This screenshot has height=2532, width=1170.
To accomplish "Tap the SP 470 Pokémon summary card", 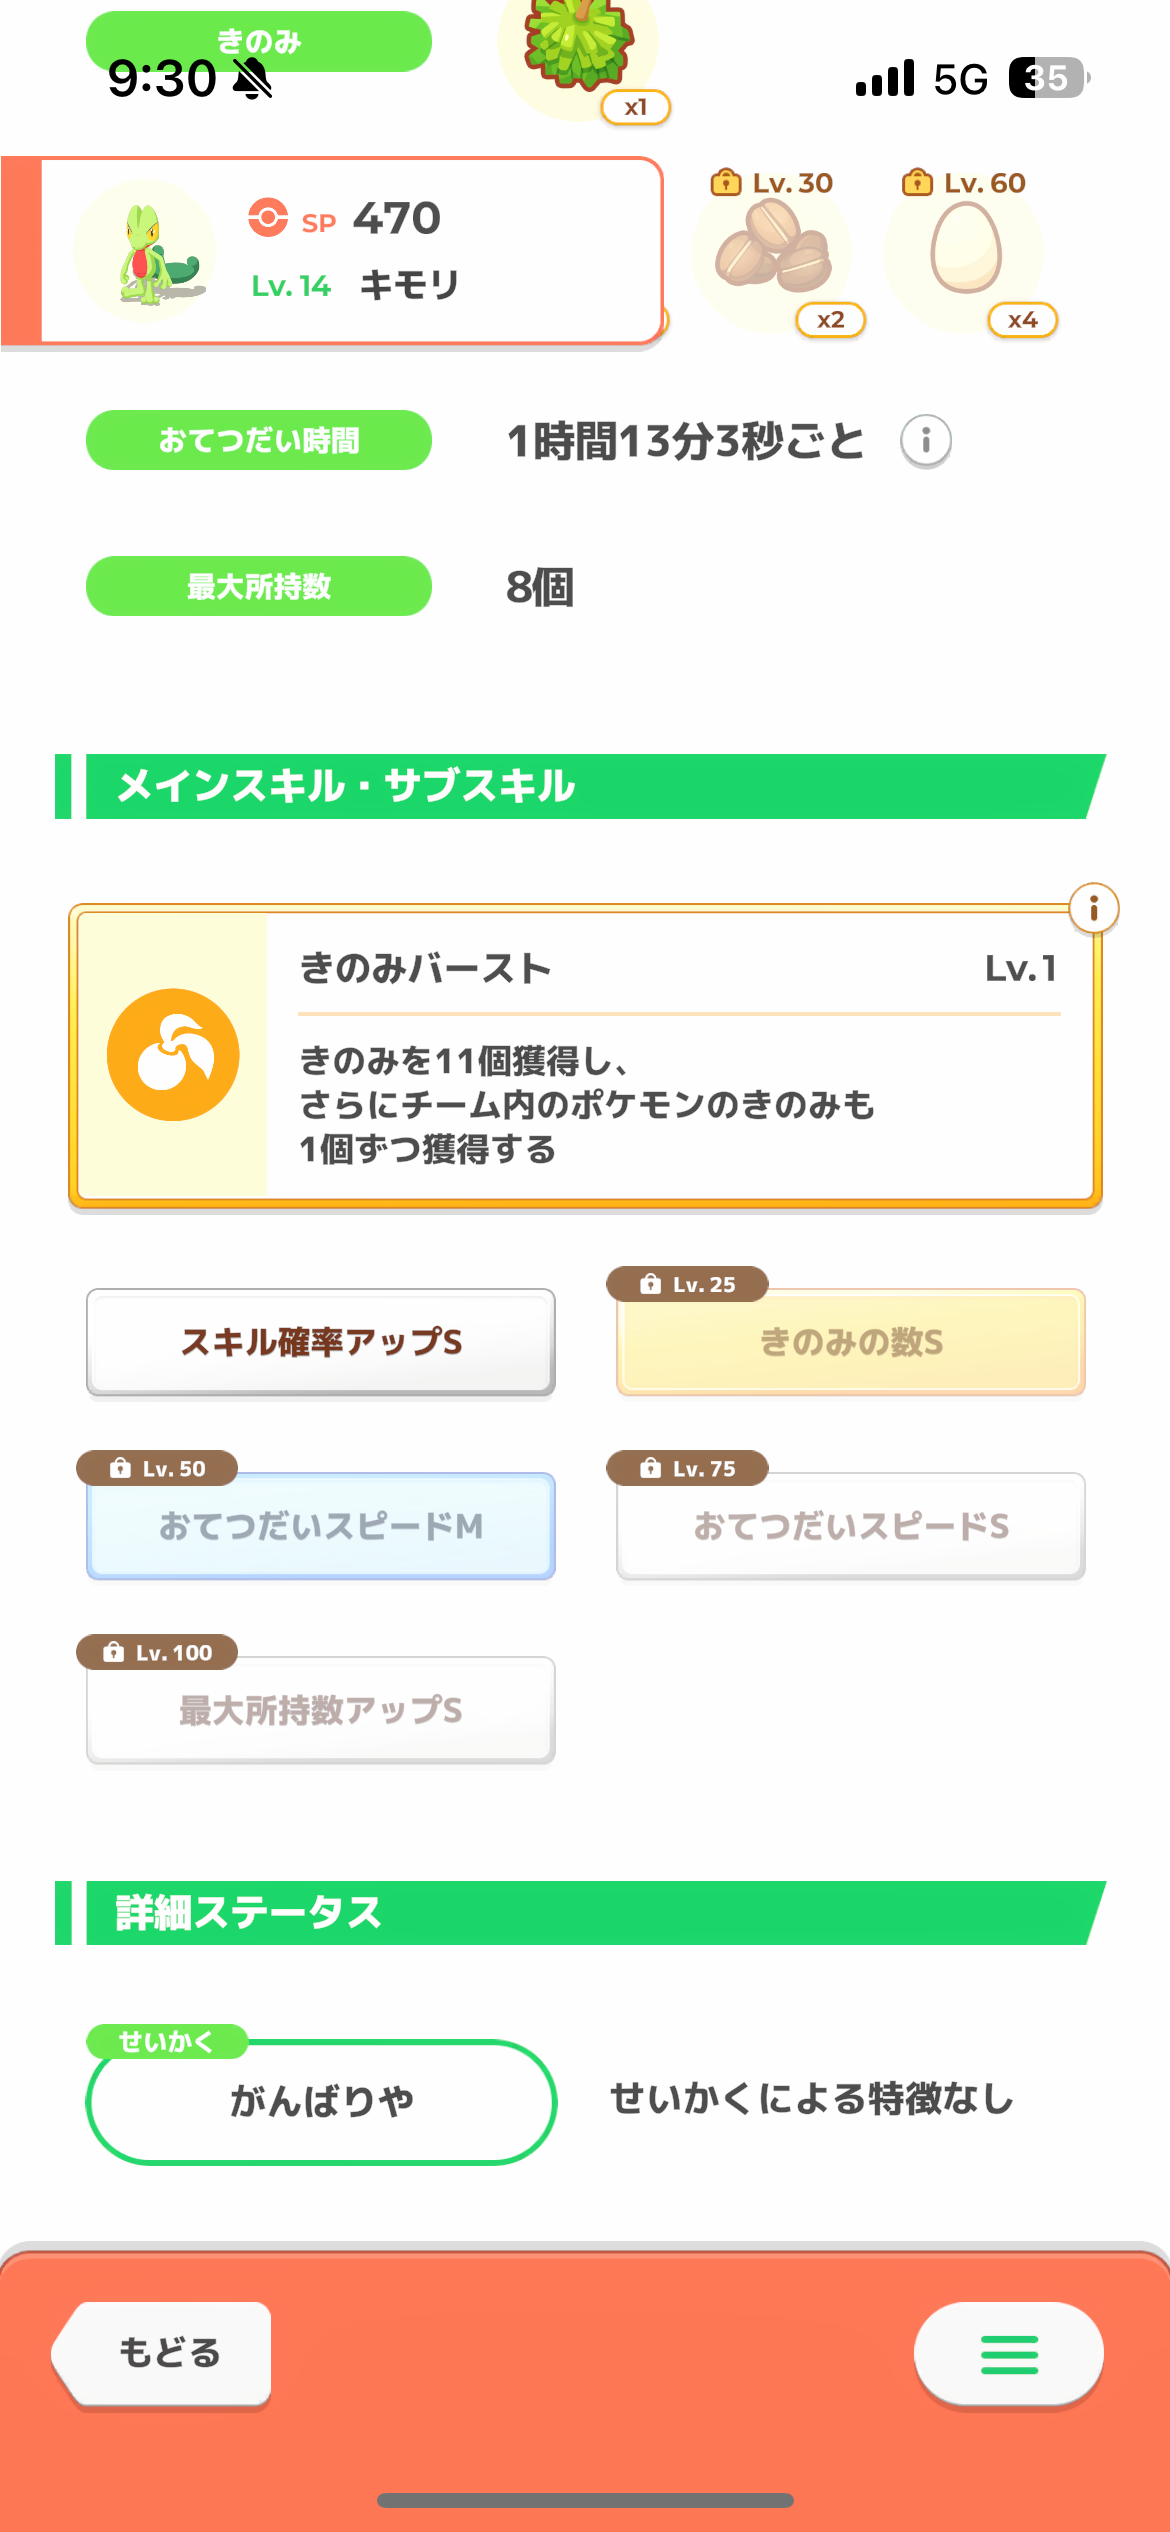I will 350,250.
